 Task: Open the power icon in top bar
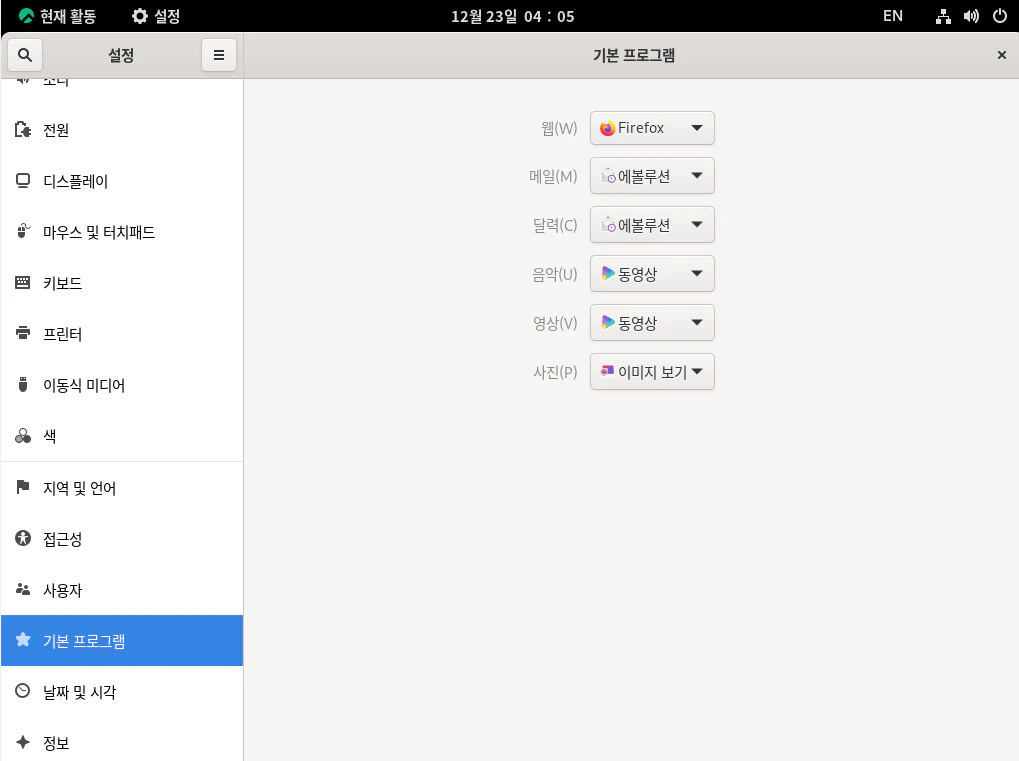(1000, 16)
